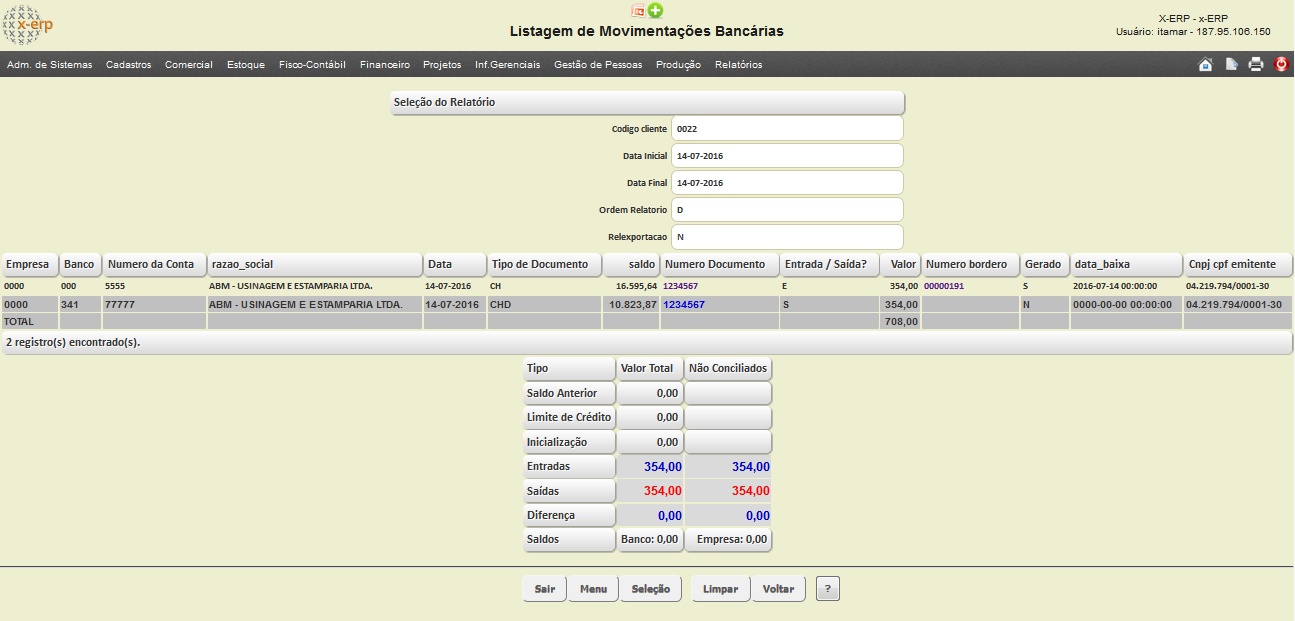Click the Voltar button
The width and height of the screenshot is (1295, 621).
(778, 589)
